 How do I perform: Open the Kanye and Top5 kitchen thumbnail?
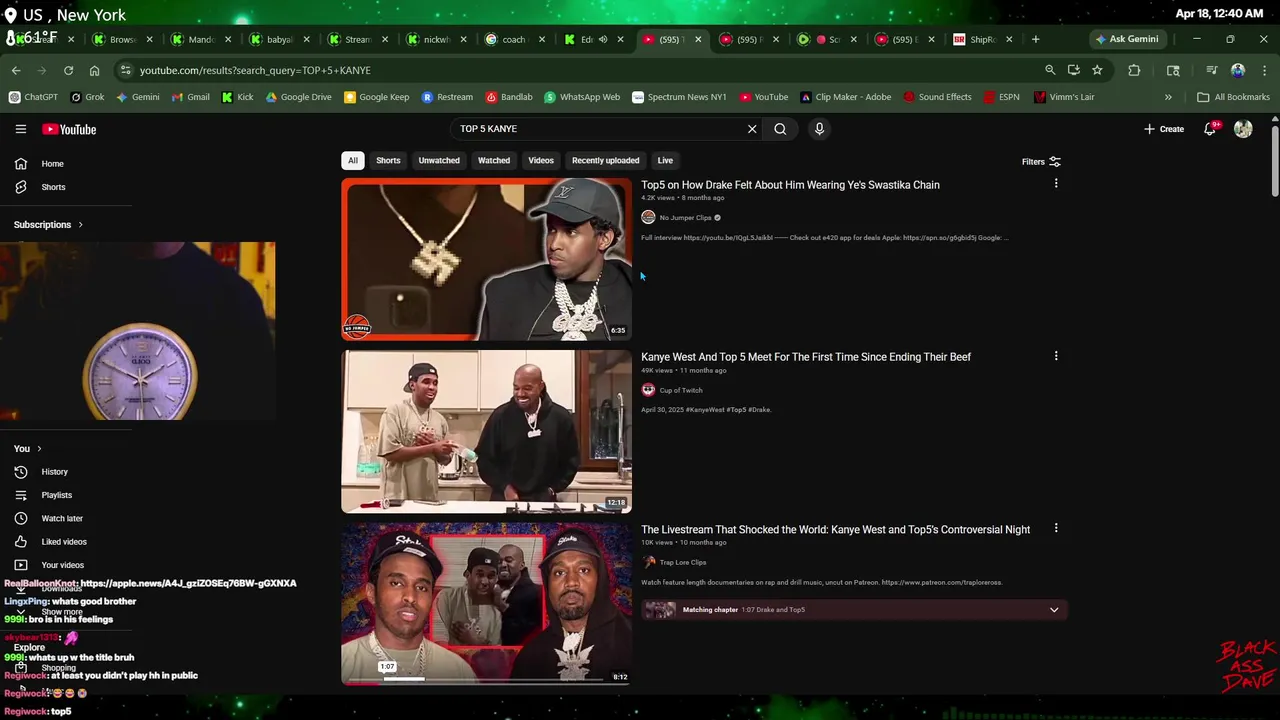[486, 431]
